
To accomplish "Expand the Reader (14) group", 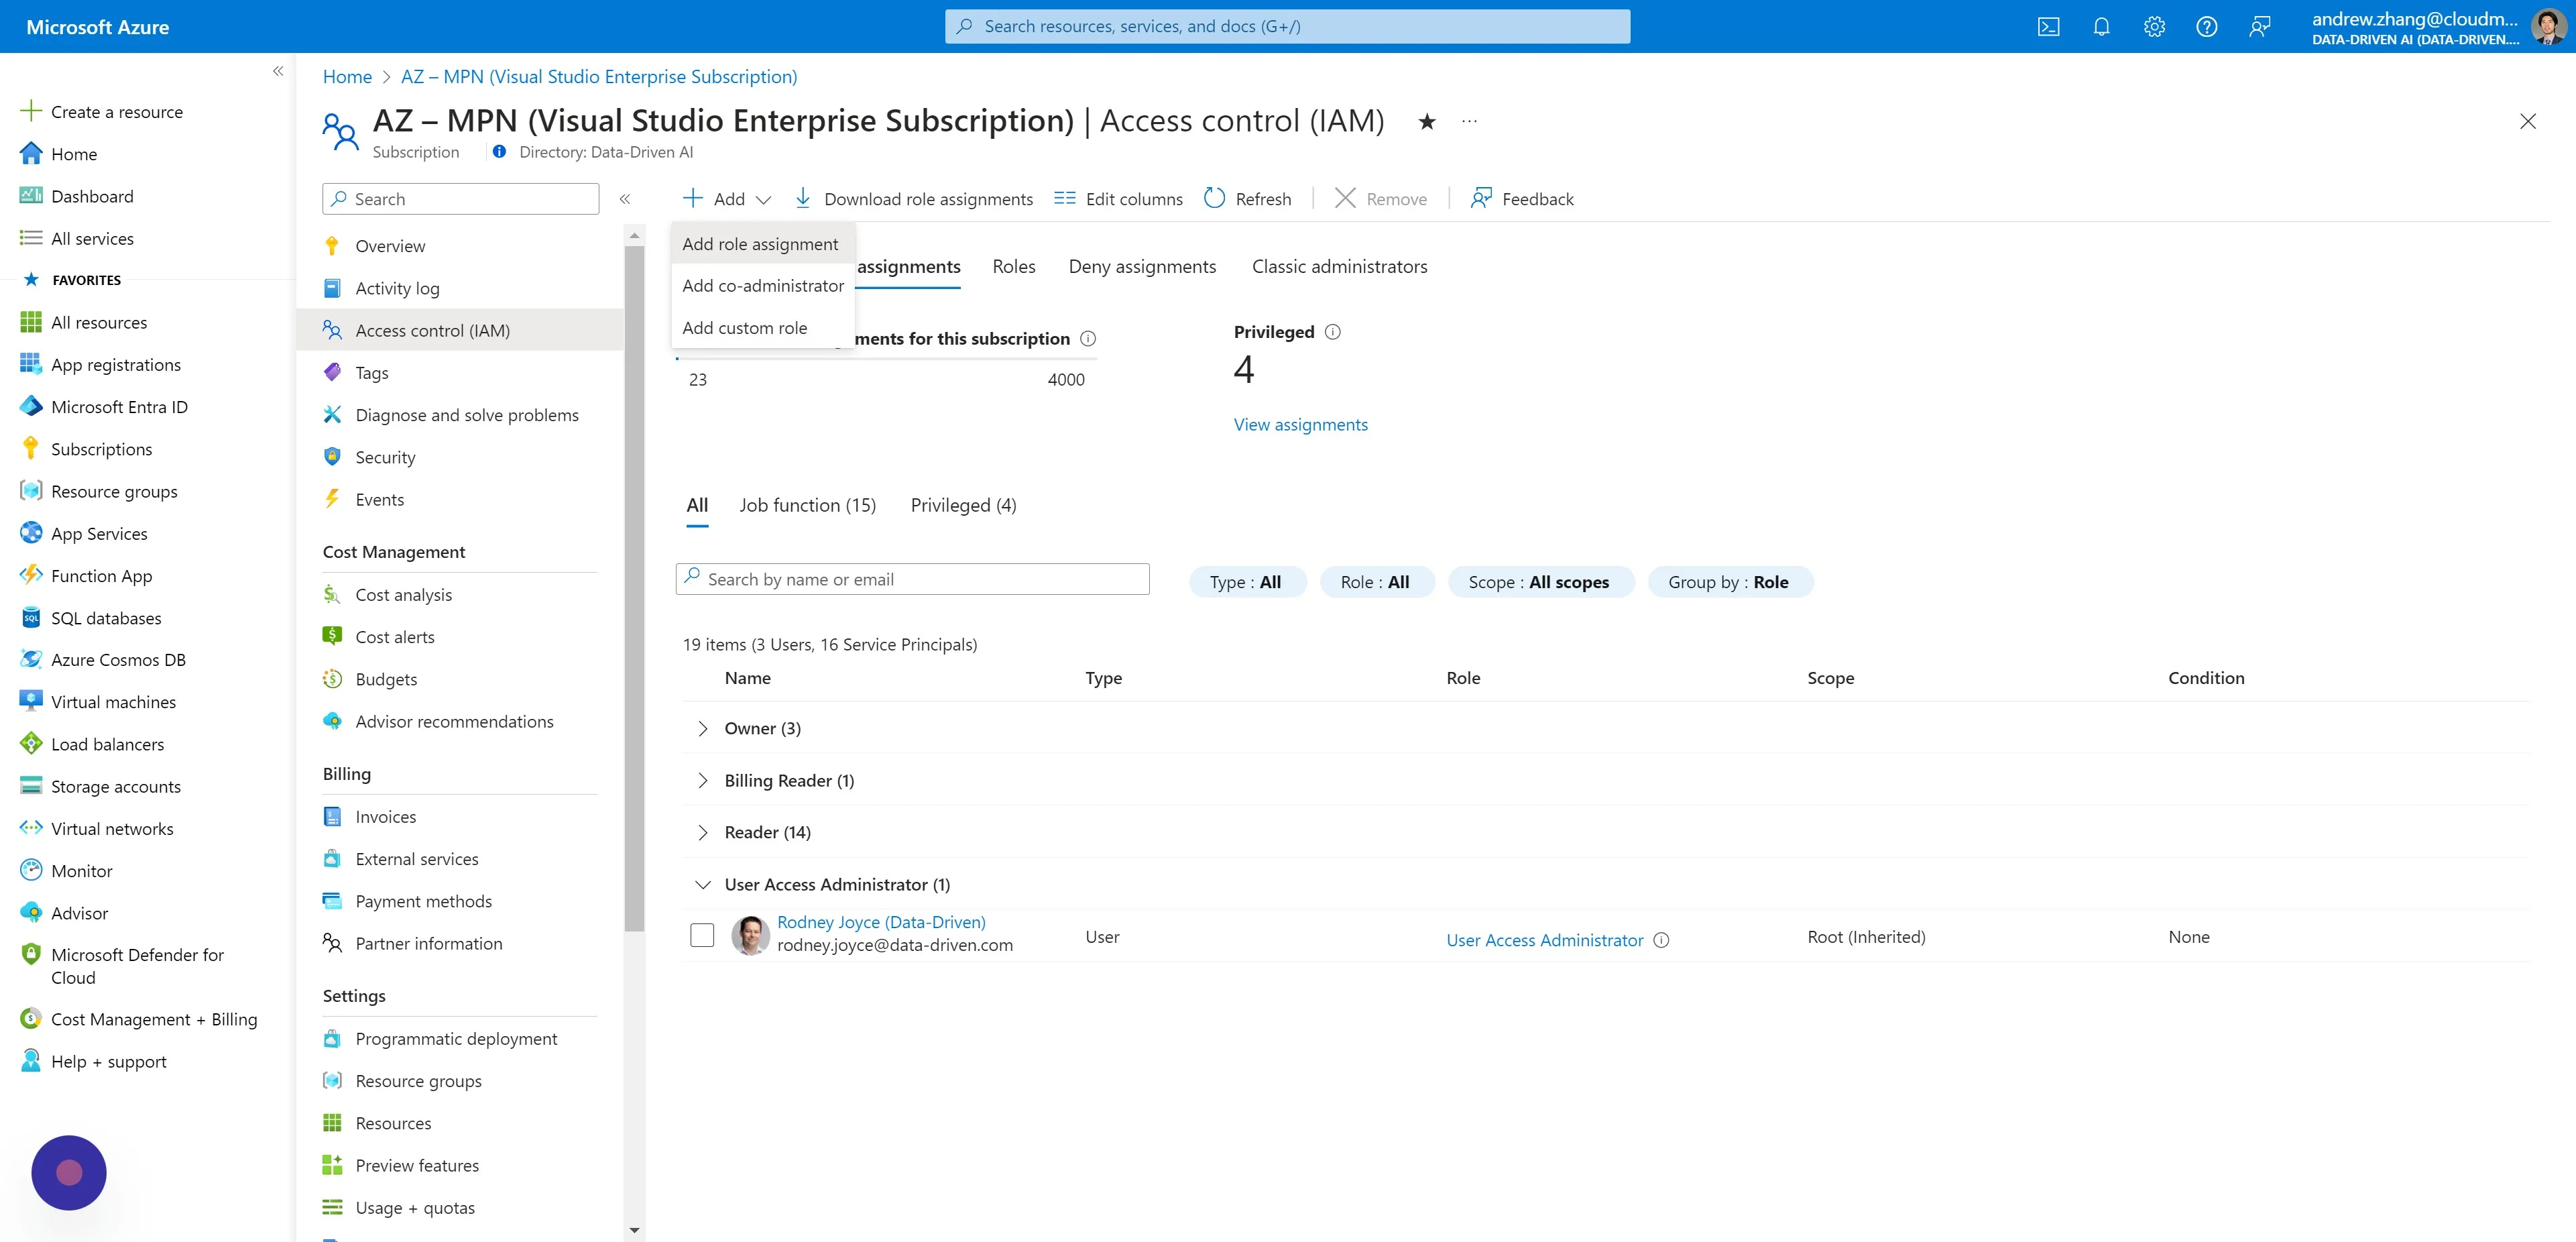I will pos(702,832).
